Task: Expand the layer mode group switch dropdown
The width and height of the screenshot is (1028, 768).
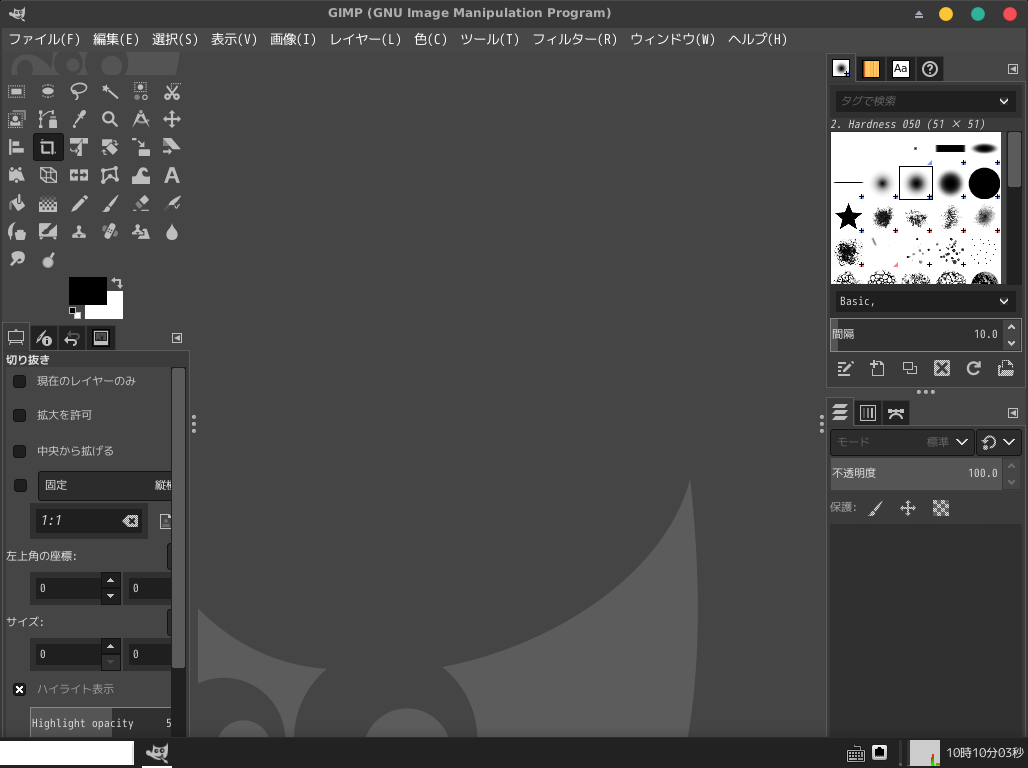Action: (998, 442)
